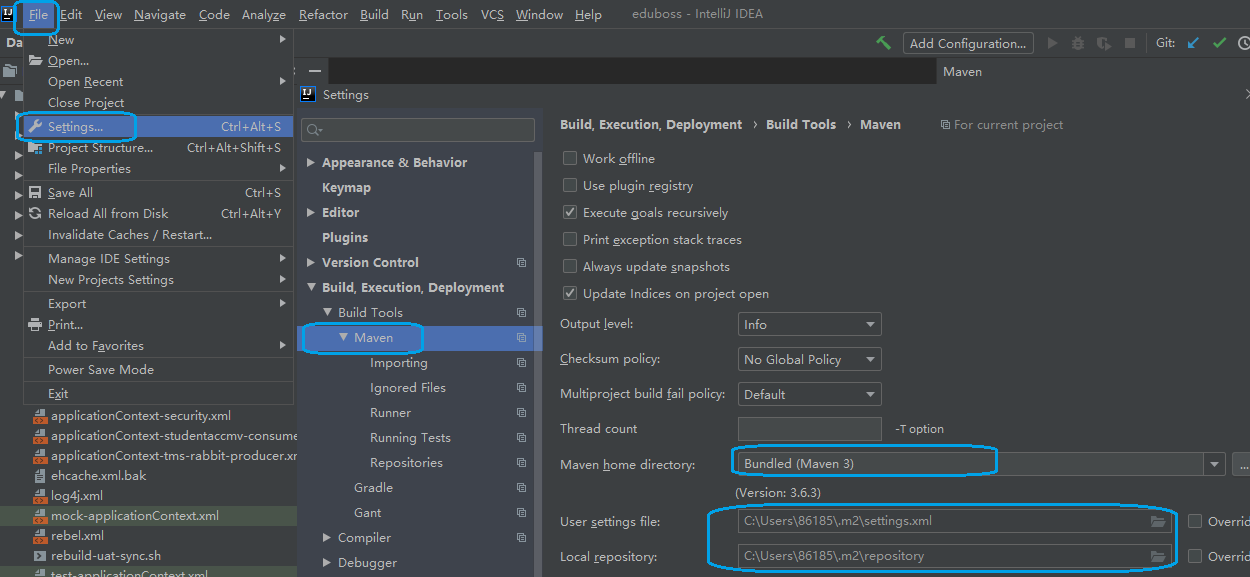Click the Maven home directory ... browse button

pos(1242,464)
